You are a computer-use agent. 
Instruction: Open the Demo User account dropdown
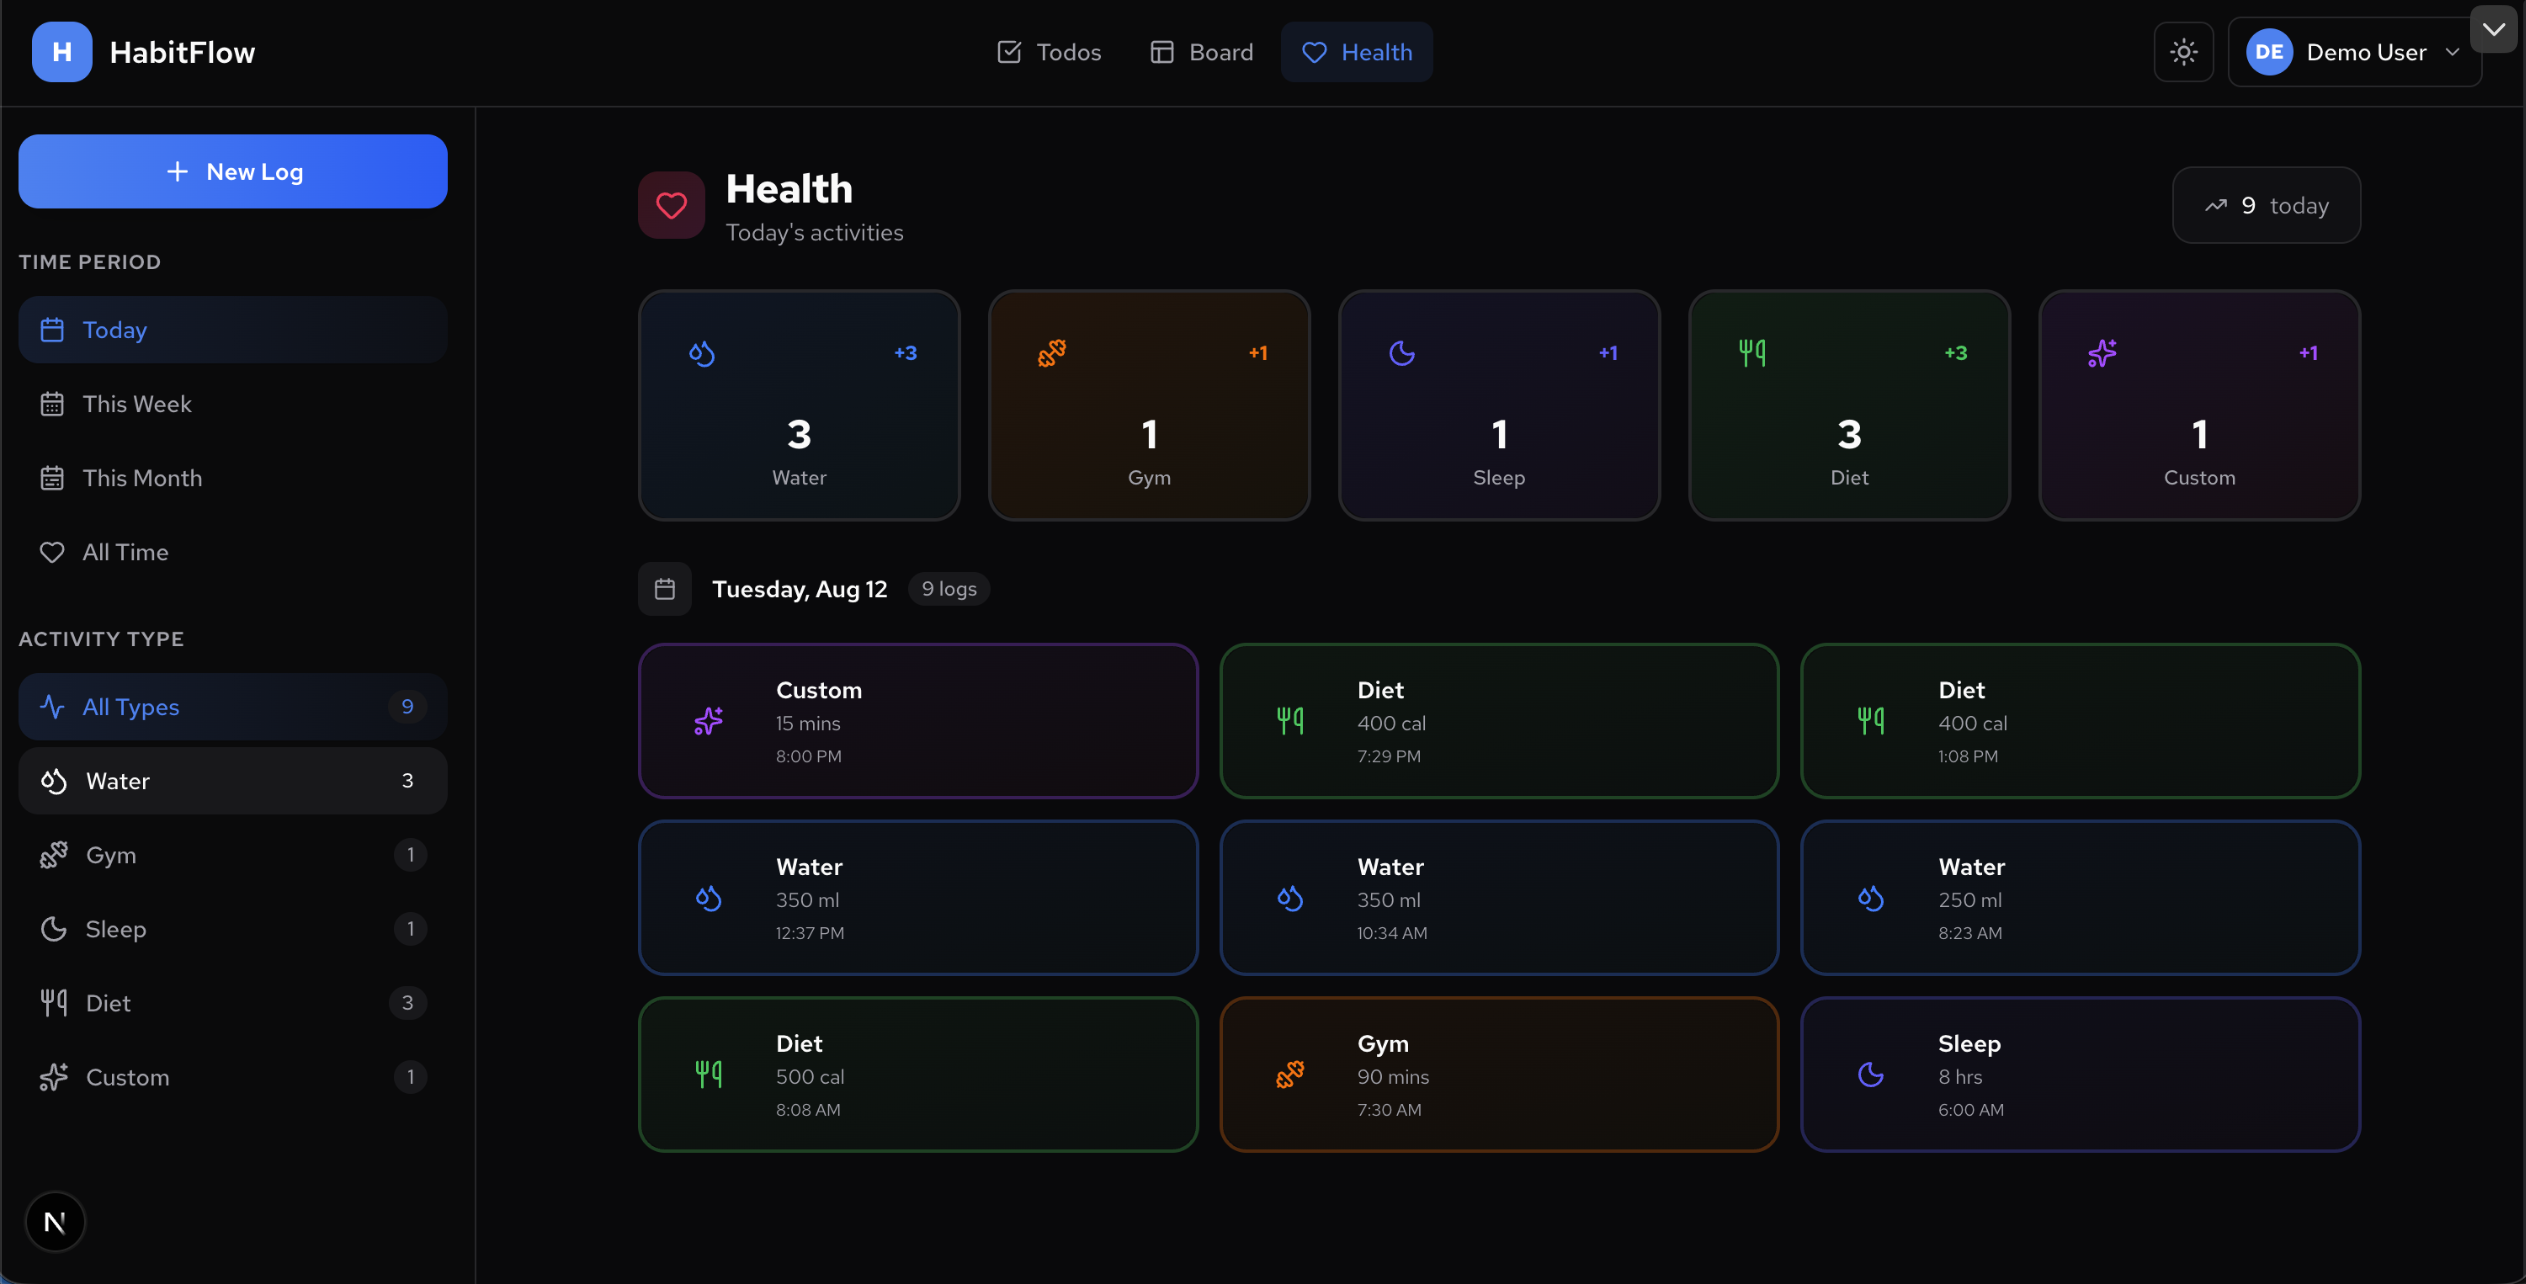pos(2352,52)
